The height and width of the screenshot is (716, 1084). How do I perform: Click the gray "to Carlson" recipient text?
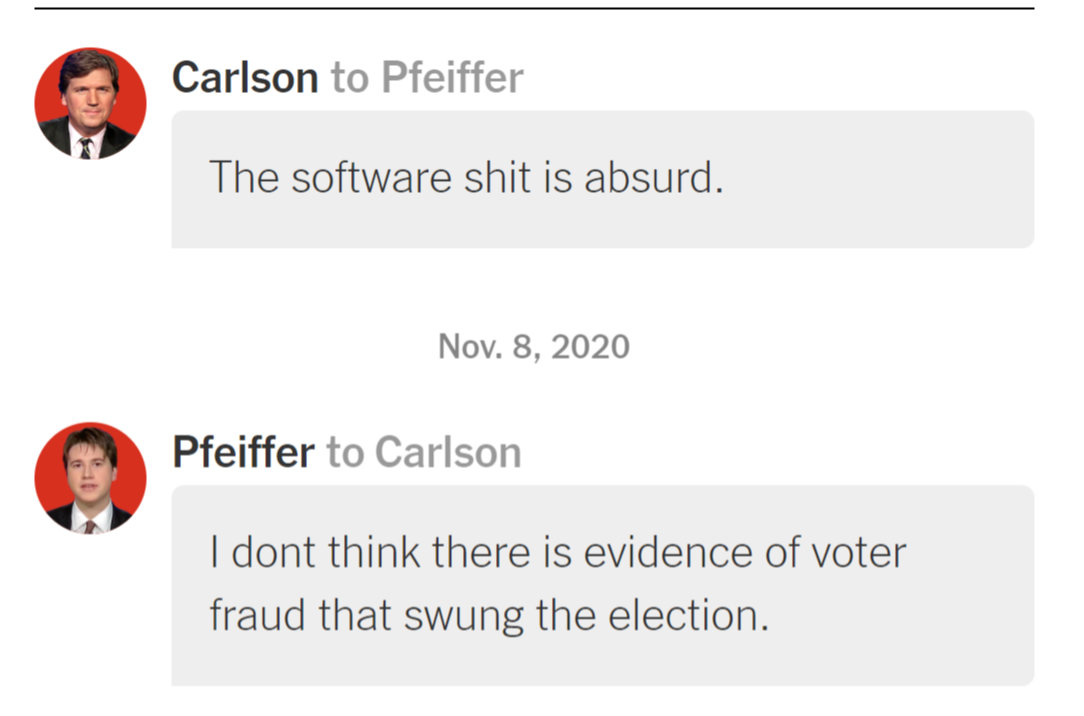click(424, 452)
